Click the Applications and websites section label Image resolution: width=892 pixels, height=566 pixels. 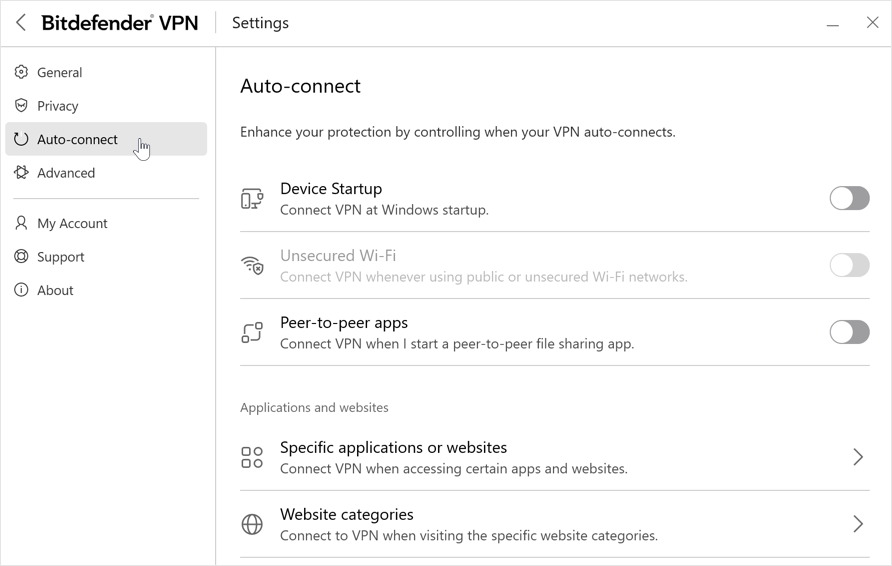[314, 408]
